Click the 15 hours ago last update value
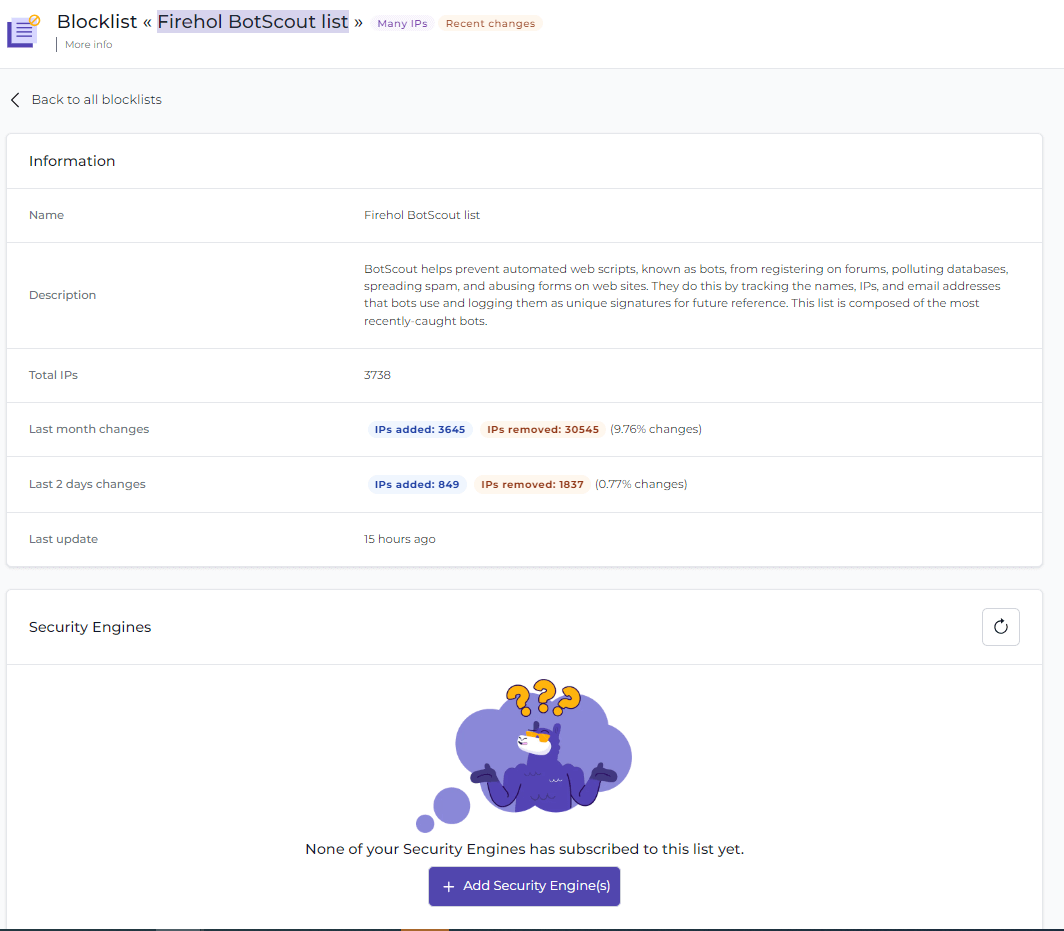The height and width of the screenshot is (931, 1064). coord(399,539)
